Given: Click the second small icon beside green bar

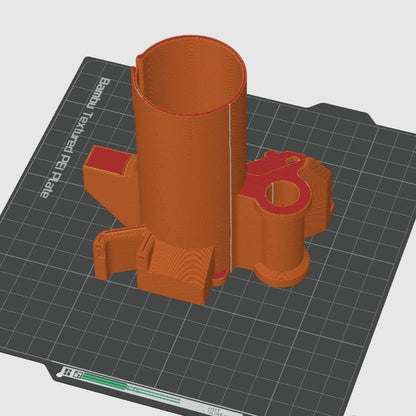Looking at the screenshot, I should pos(78,374).
